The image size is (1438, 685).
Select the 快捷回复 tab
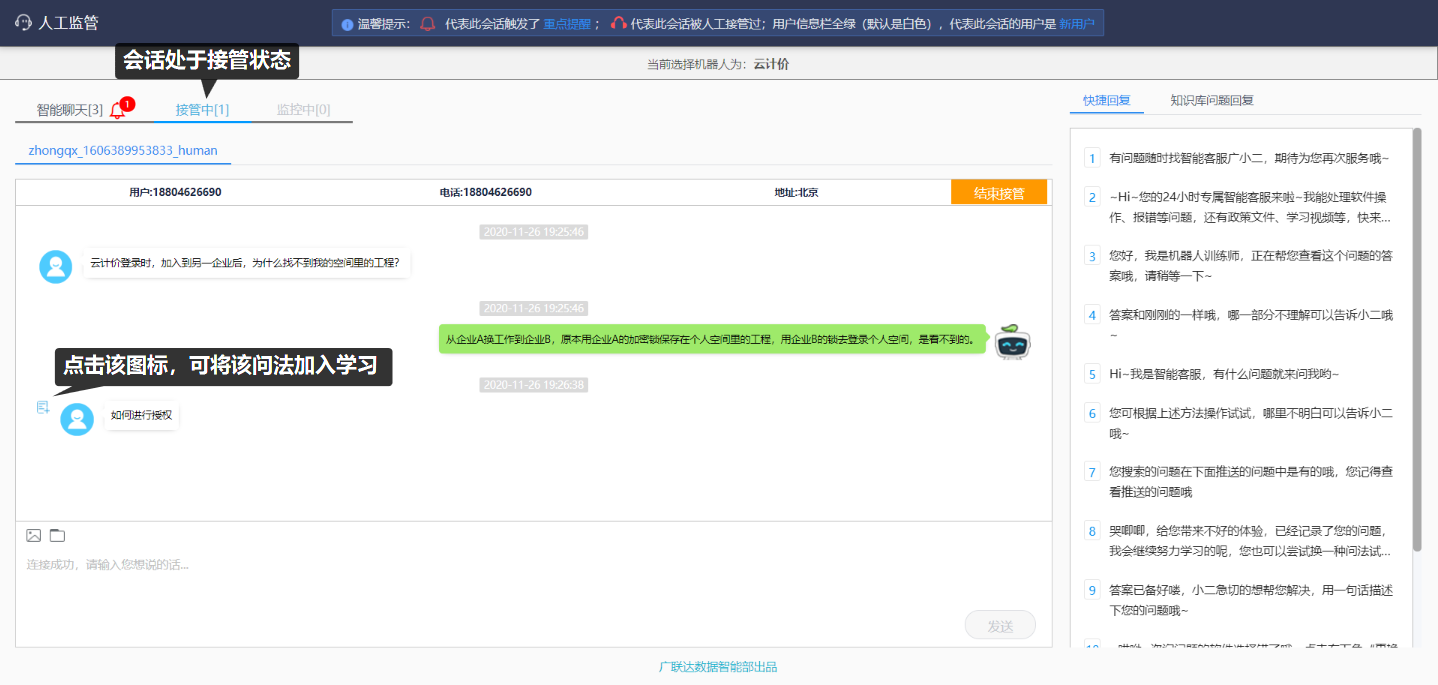1107,100
